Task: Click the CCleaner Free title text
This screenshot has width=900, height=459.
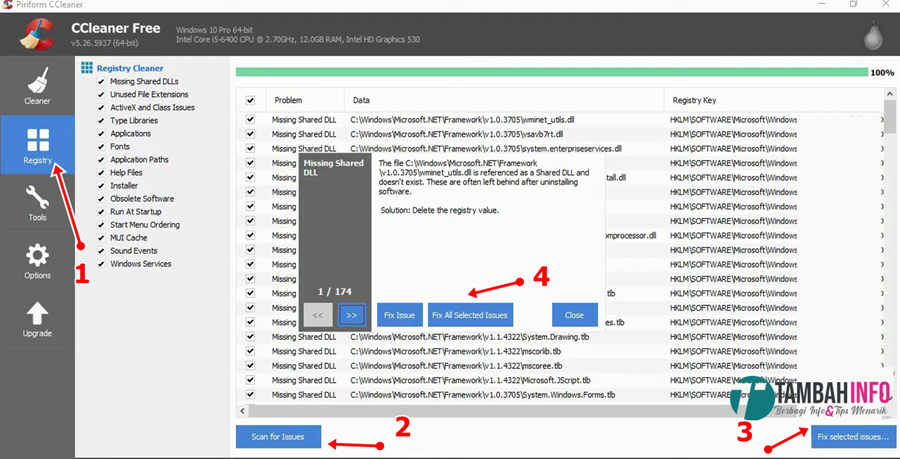Action: pyautogui.click(x=116, y=28)
